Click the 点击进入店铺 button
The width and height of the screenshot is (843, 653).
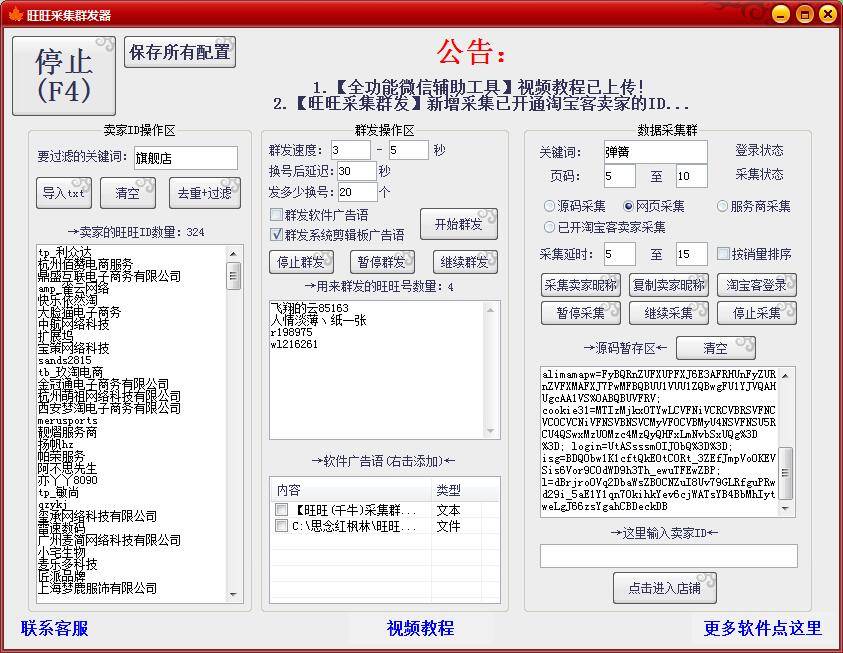click(665, 588)
